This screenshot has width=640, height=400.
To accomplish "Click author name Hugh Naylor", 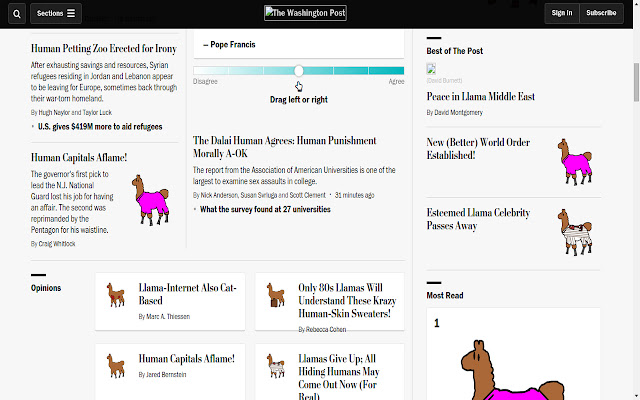I will pos(54,112).
